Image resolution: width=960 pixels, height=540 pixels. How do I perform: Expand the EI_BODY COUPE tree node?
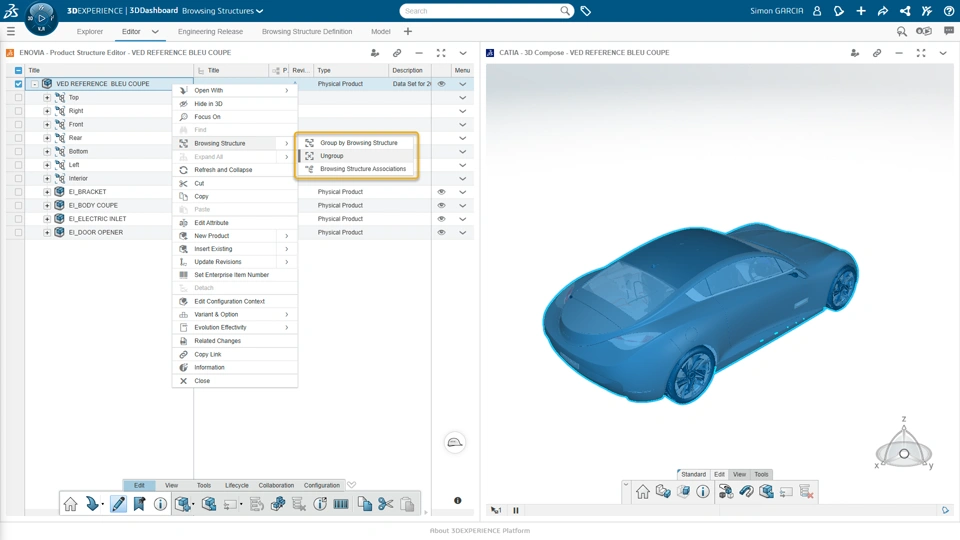tap(47, 205)
